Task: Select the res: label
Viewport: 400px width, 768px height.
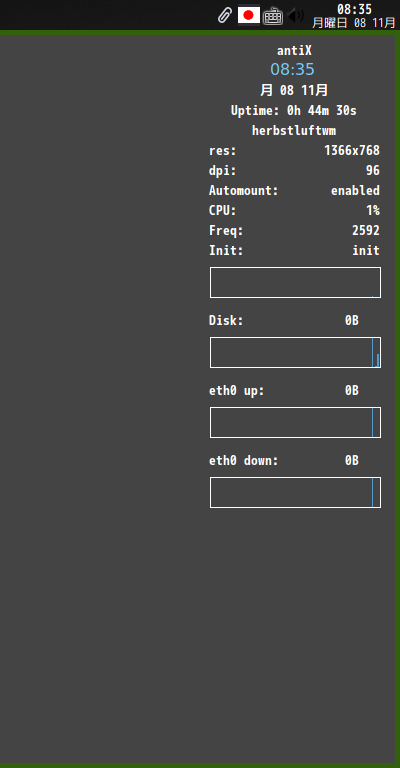Action: click(223, 151)
